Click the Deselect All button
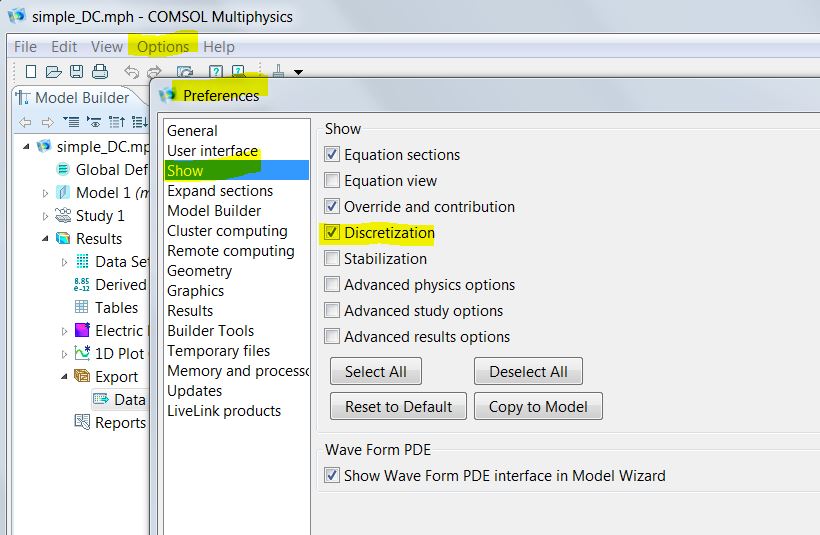The image size is (820, 535). click(x=528, y=371)
